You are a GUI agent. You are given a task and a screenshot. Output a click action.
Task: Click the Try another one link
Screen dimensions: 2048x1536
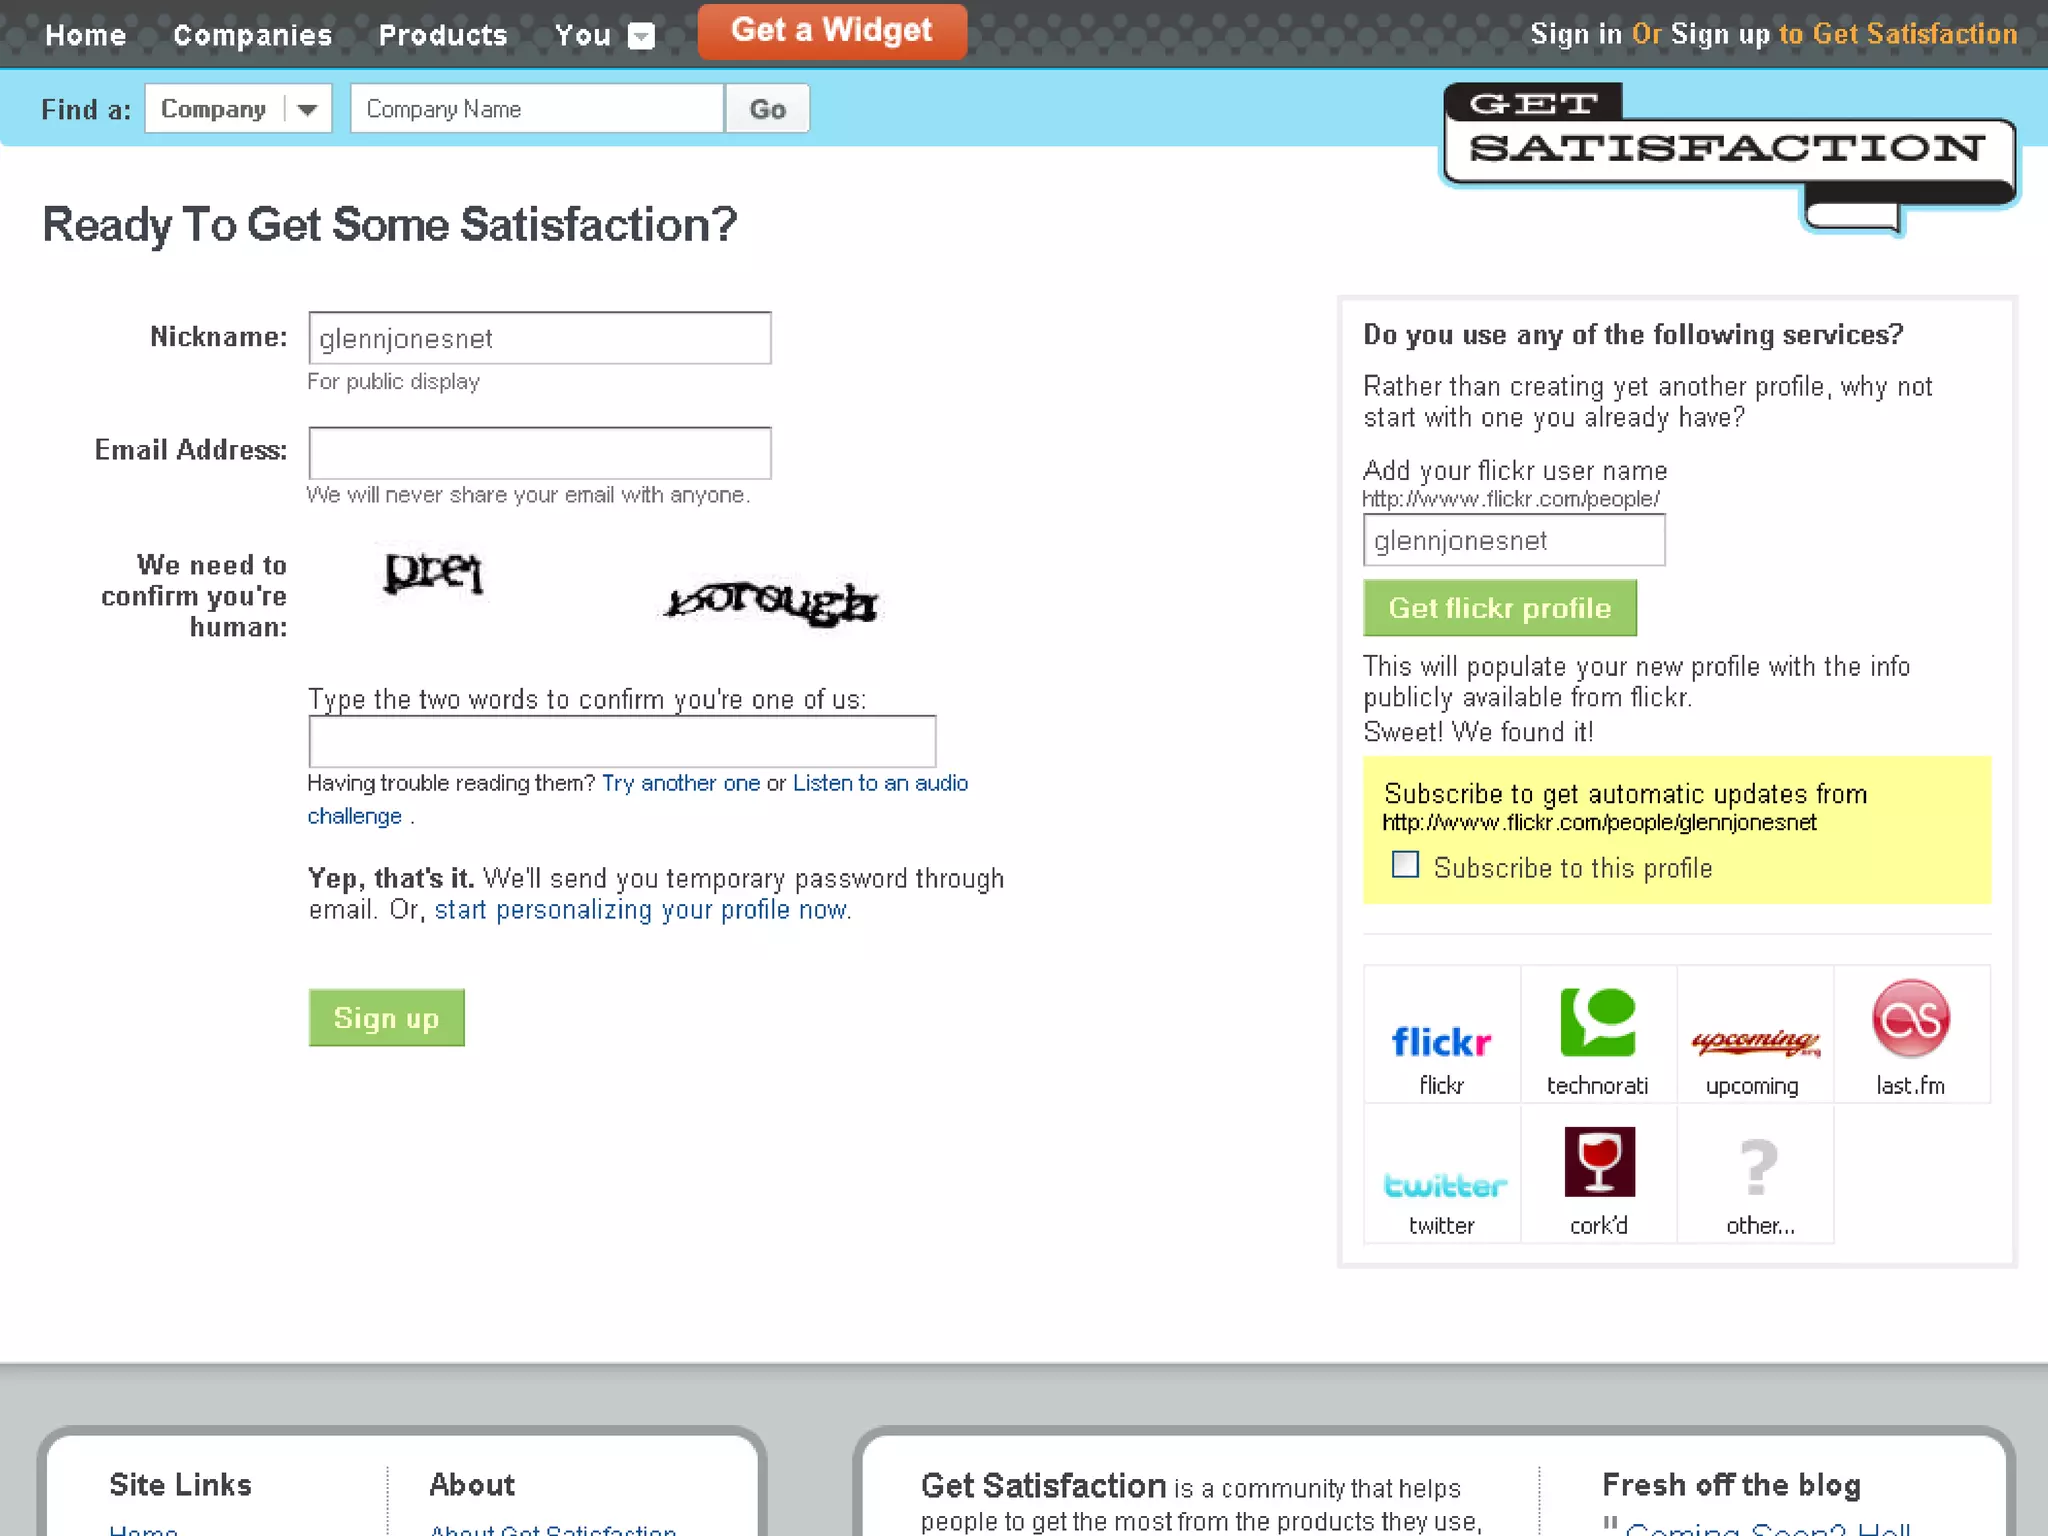tap(681, 783)
